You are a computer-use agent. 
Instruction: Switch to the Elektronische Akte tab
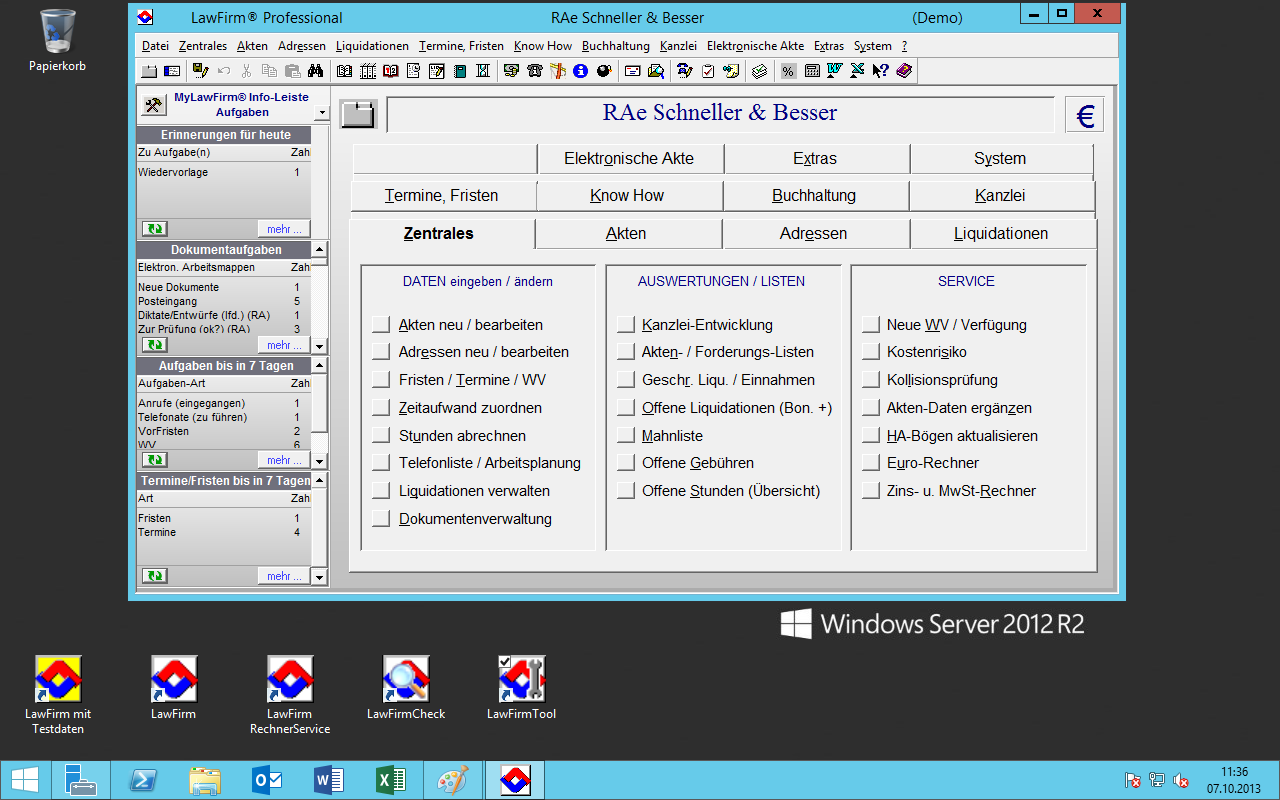point(629,158)
